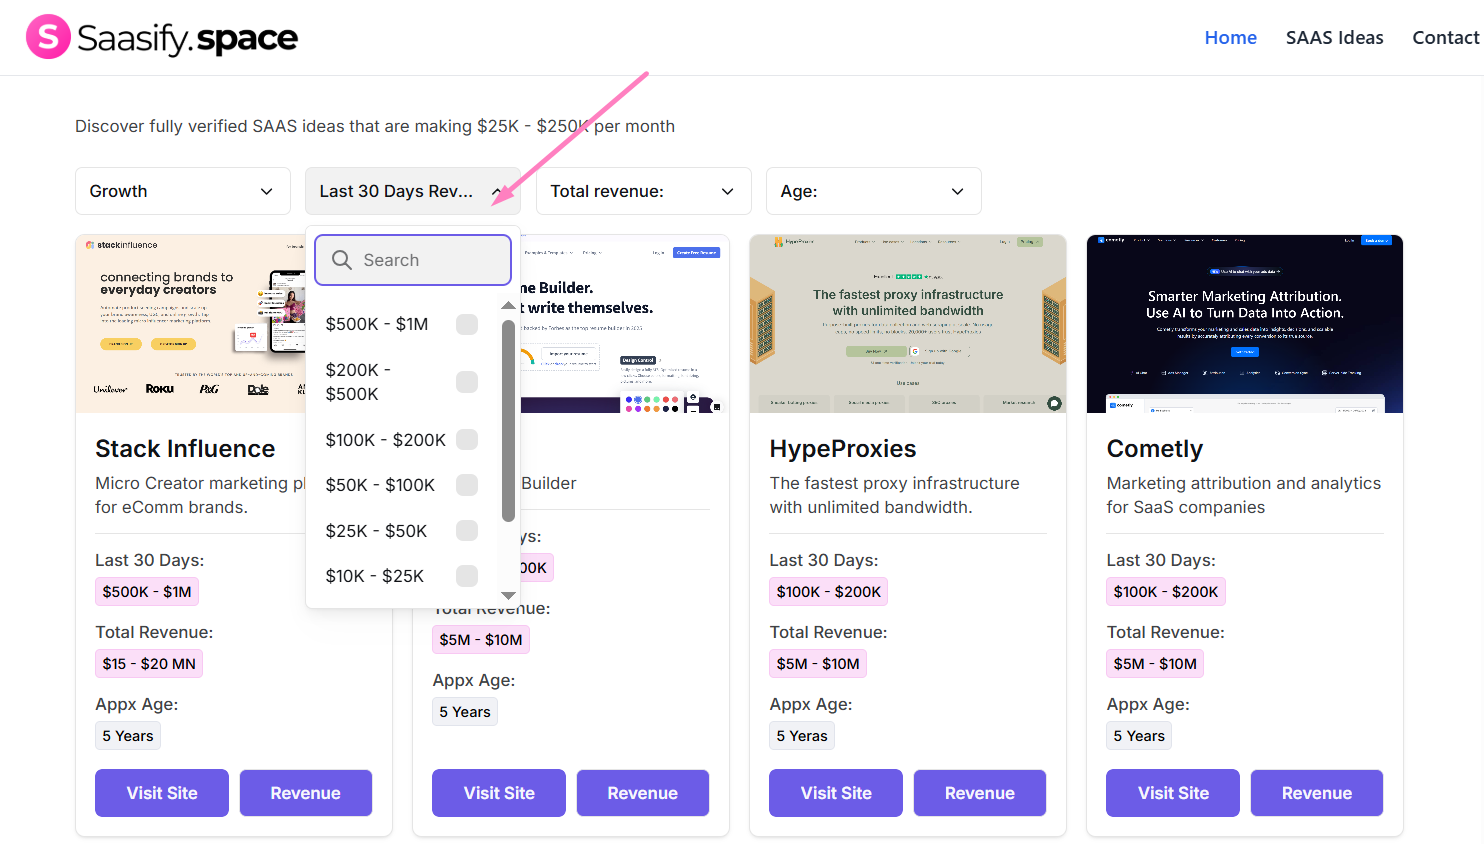Open the Total revenue dropdown
The width and height of the screenshot is (1484, 844).
(x=643, y=190)
